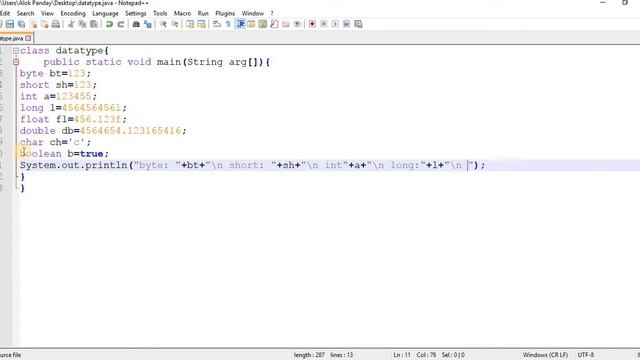Collapse the main method fold marker

click(16, 62)
